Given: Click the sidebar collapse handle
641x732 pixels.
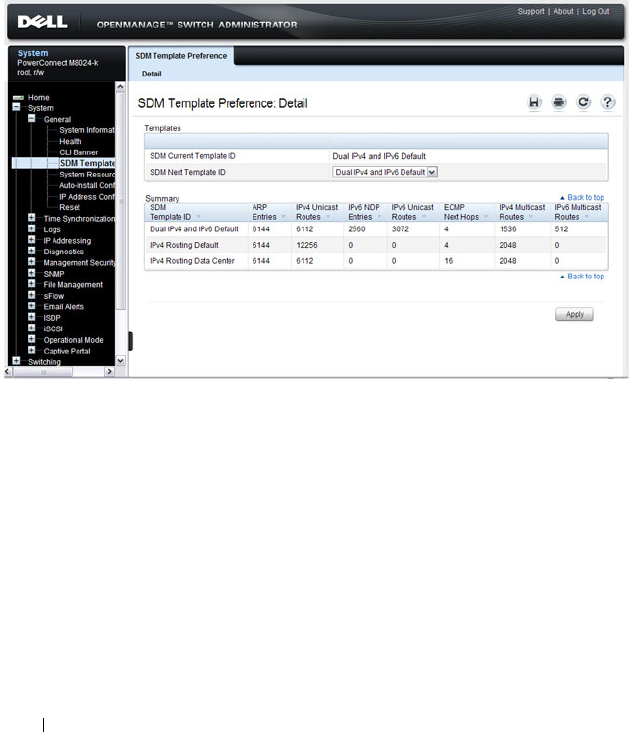Looking at the screenshot, I should click(x=130, y=341).
